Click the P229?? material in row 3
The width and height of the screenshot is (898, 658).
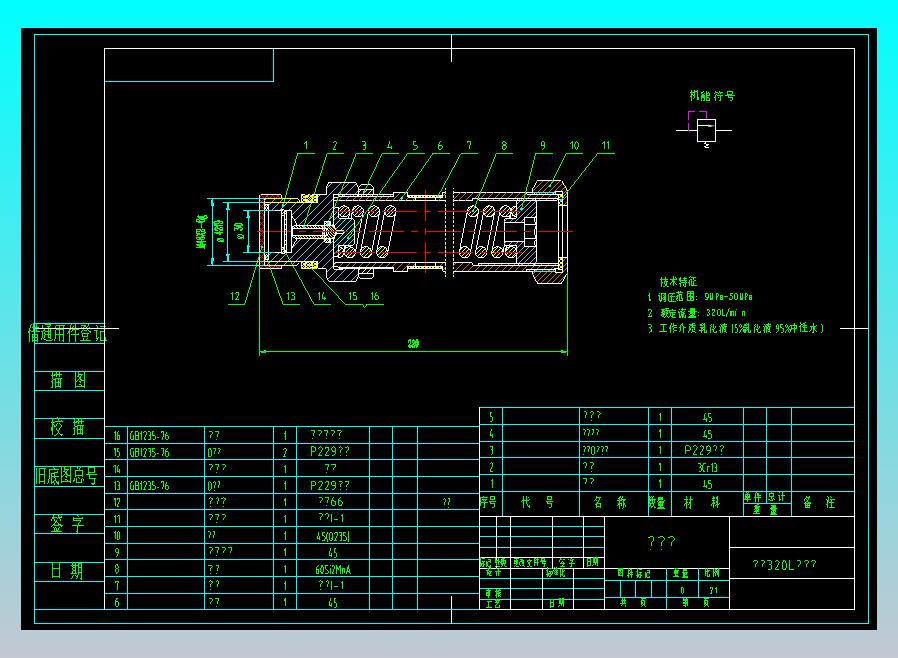704,450
